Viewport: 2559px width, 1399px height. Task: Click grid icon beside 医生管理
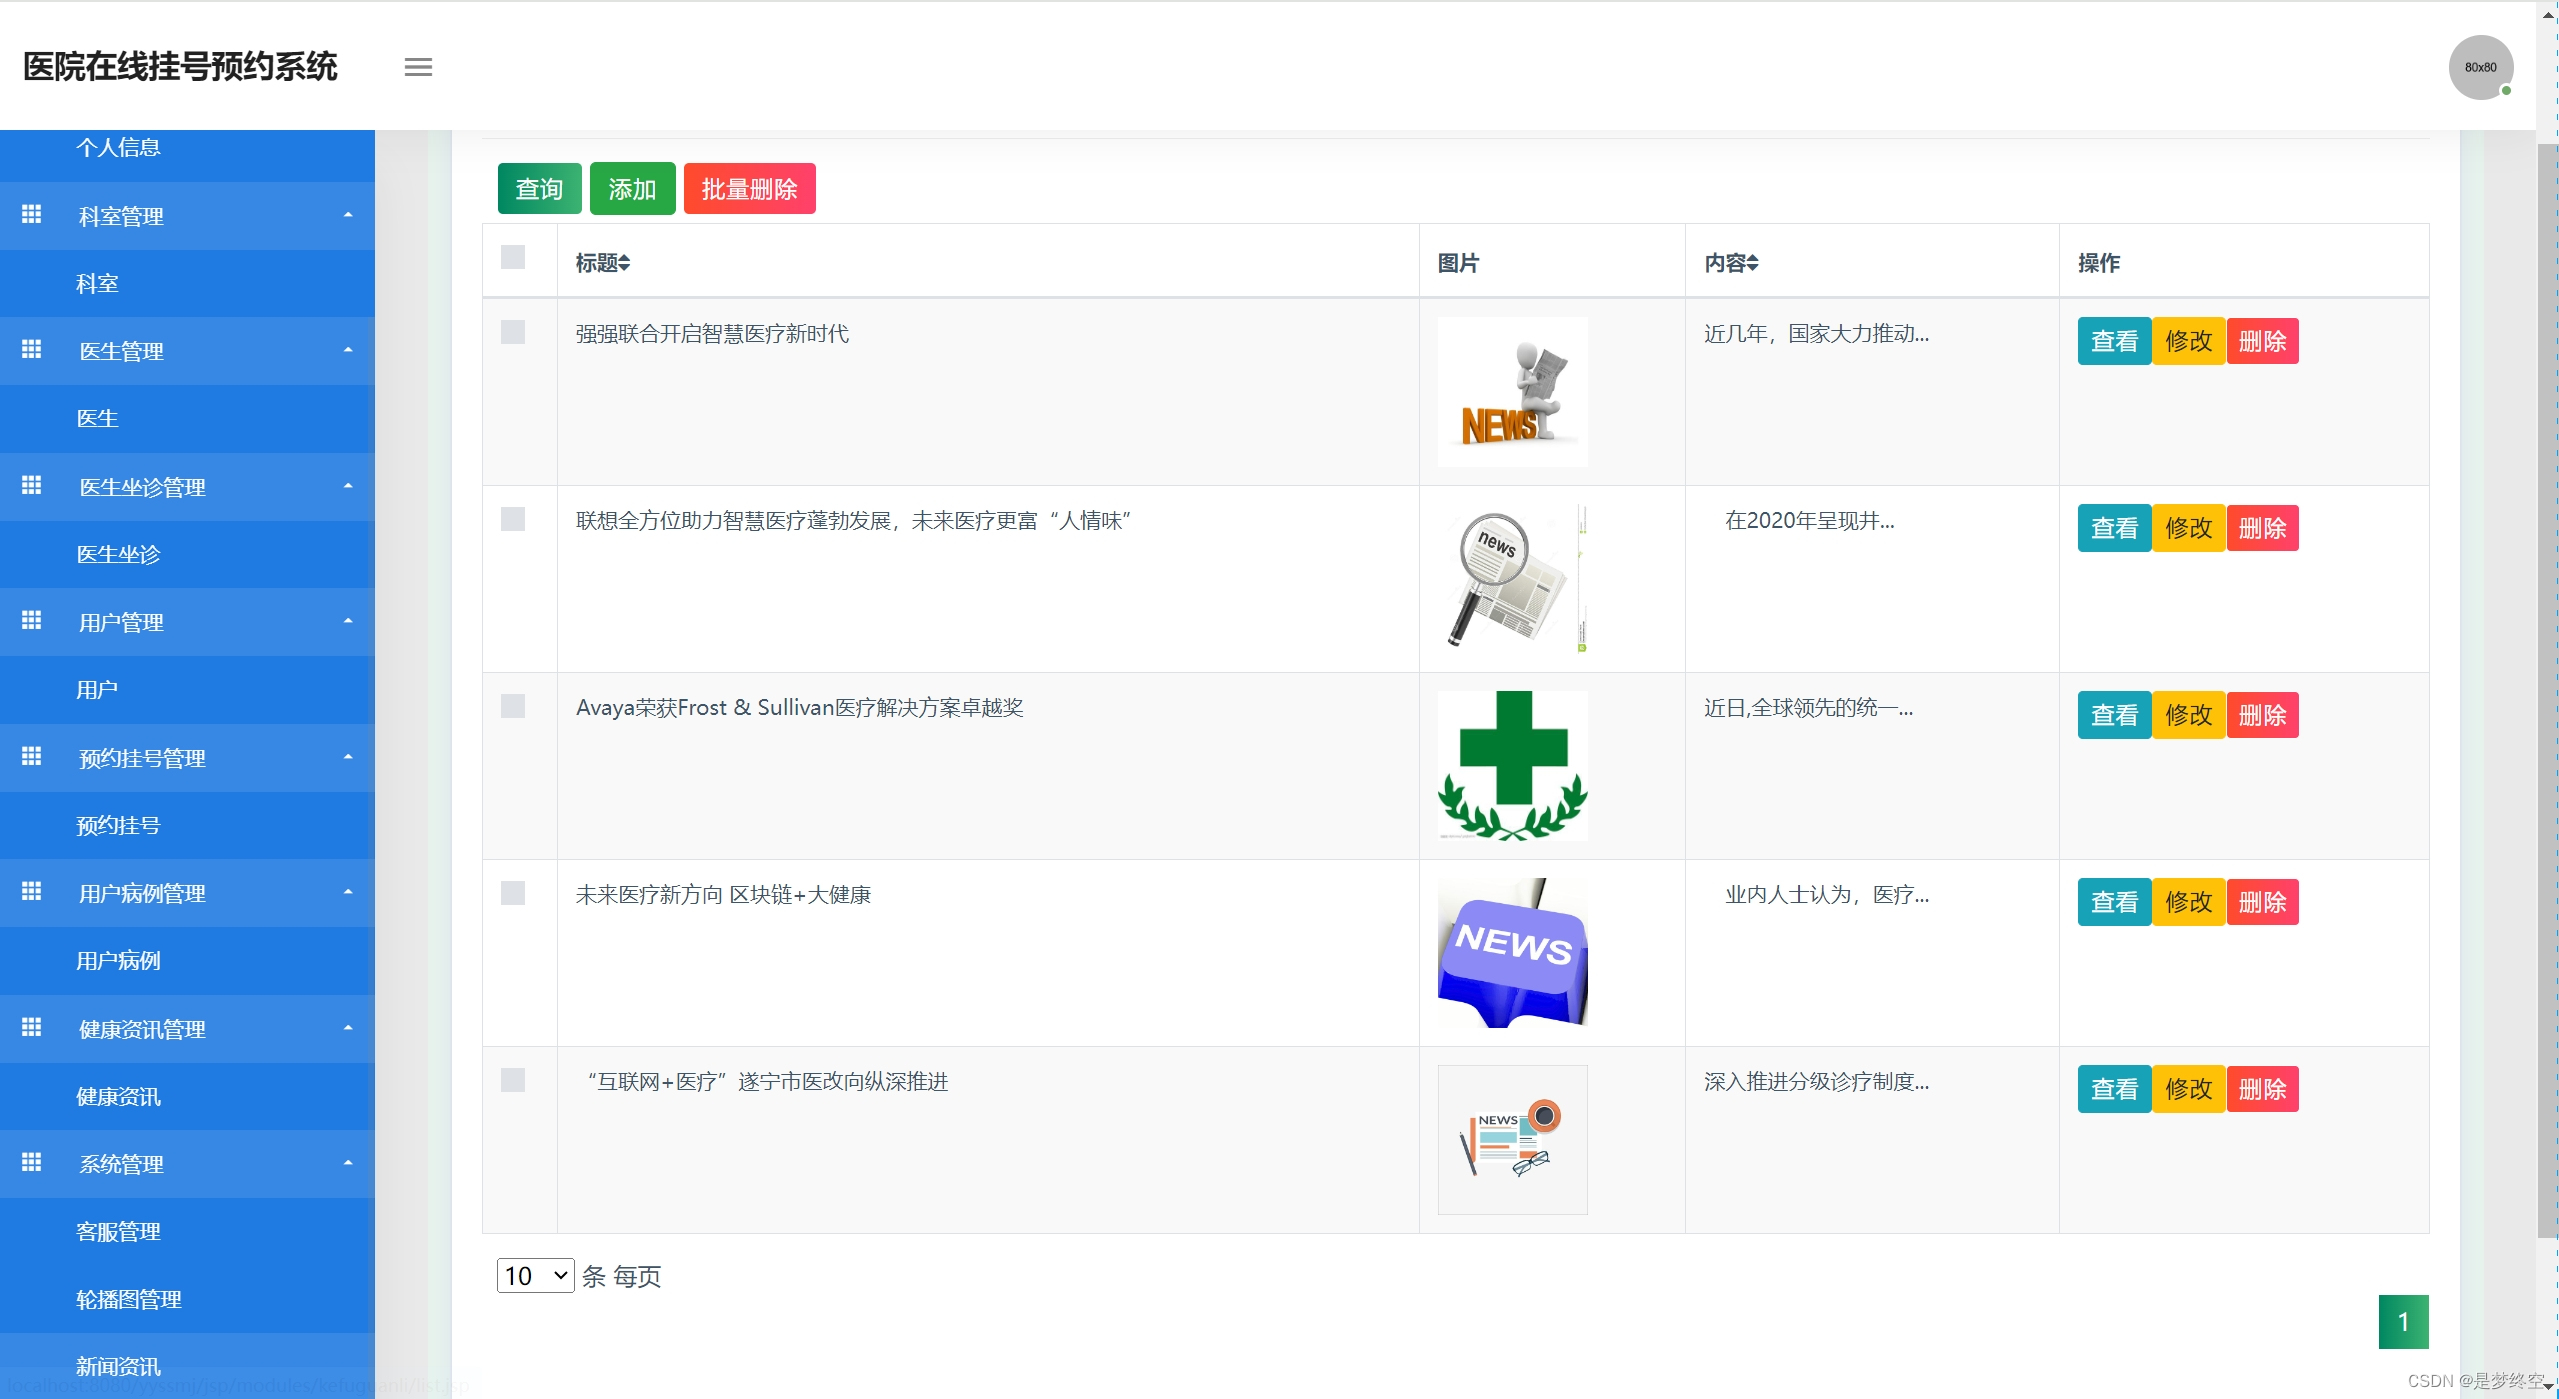(x=32, y=349)
